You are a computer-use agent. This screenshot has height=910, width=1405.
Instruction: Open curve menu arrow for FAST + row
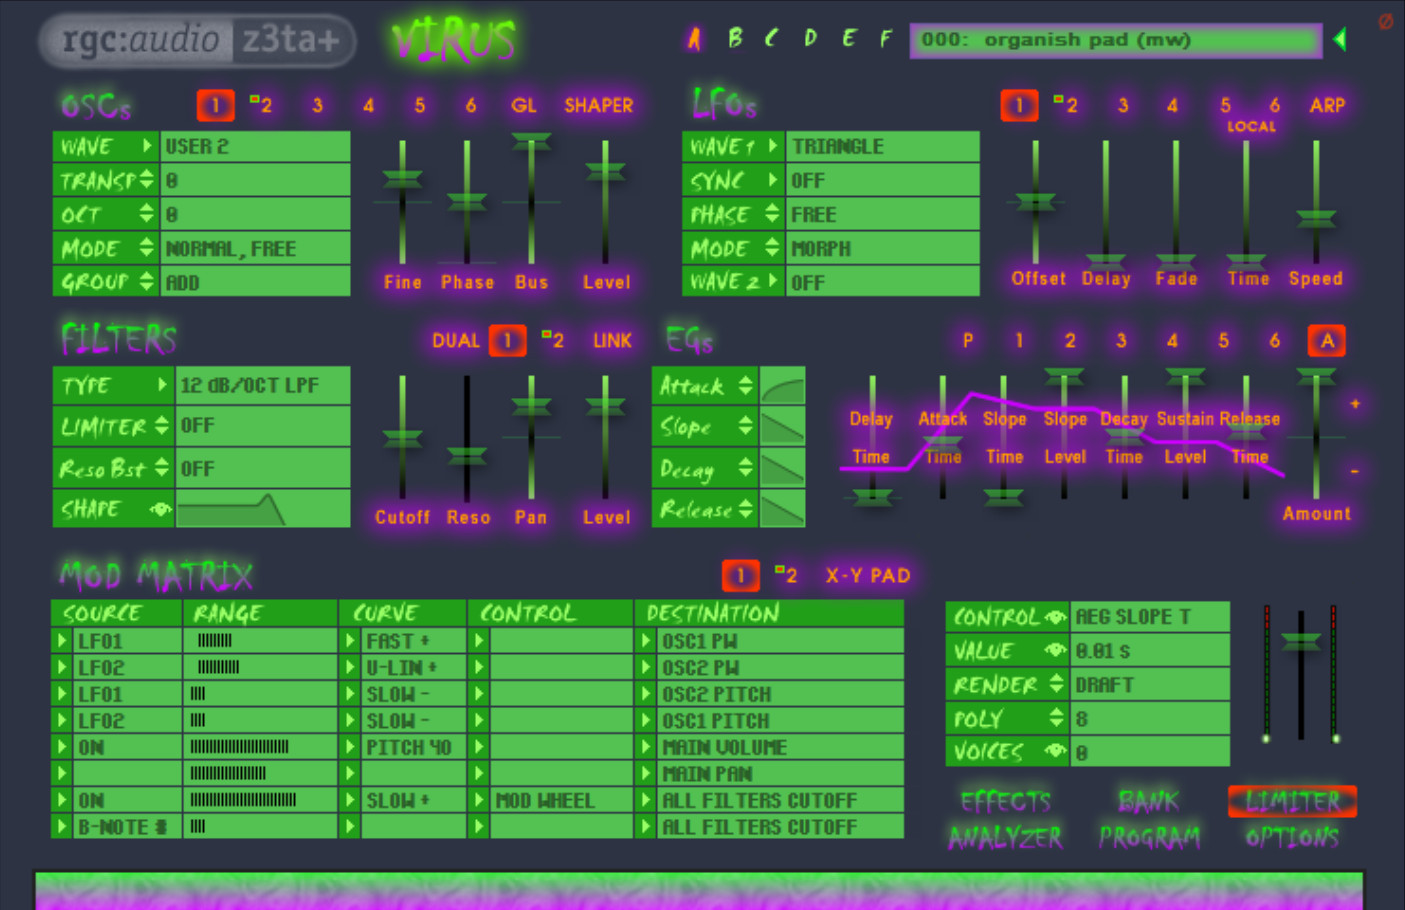pyautogui.click(x=350, y=640)
